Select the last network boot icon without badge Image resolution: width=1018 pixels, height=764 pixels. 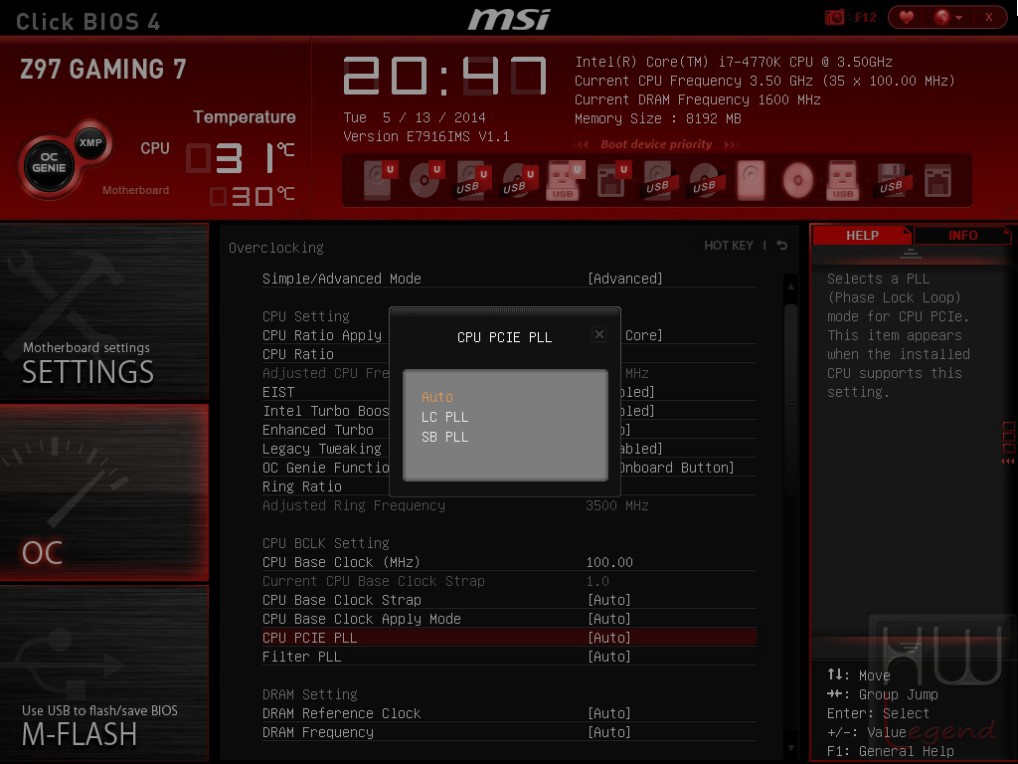click(x=938, y=181)
